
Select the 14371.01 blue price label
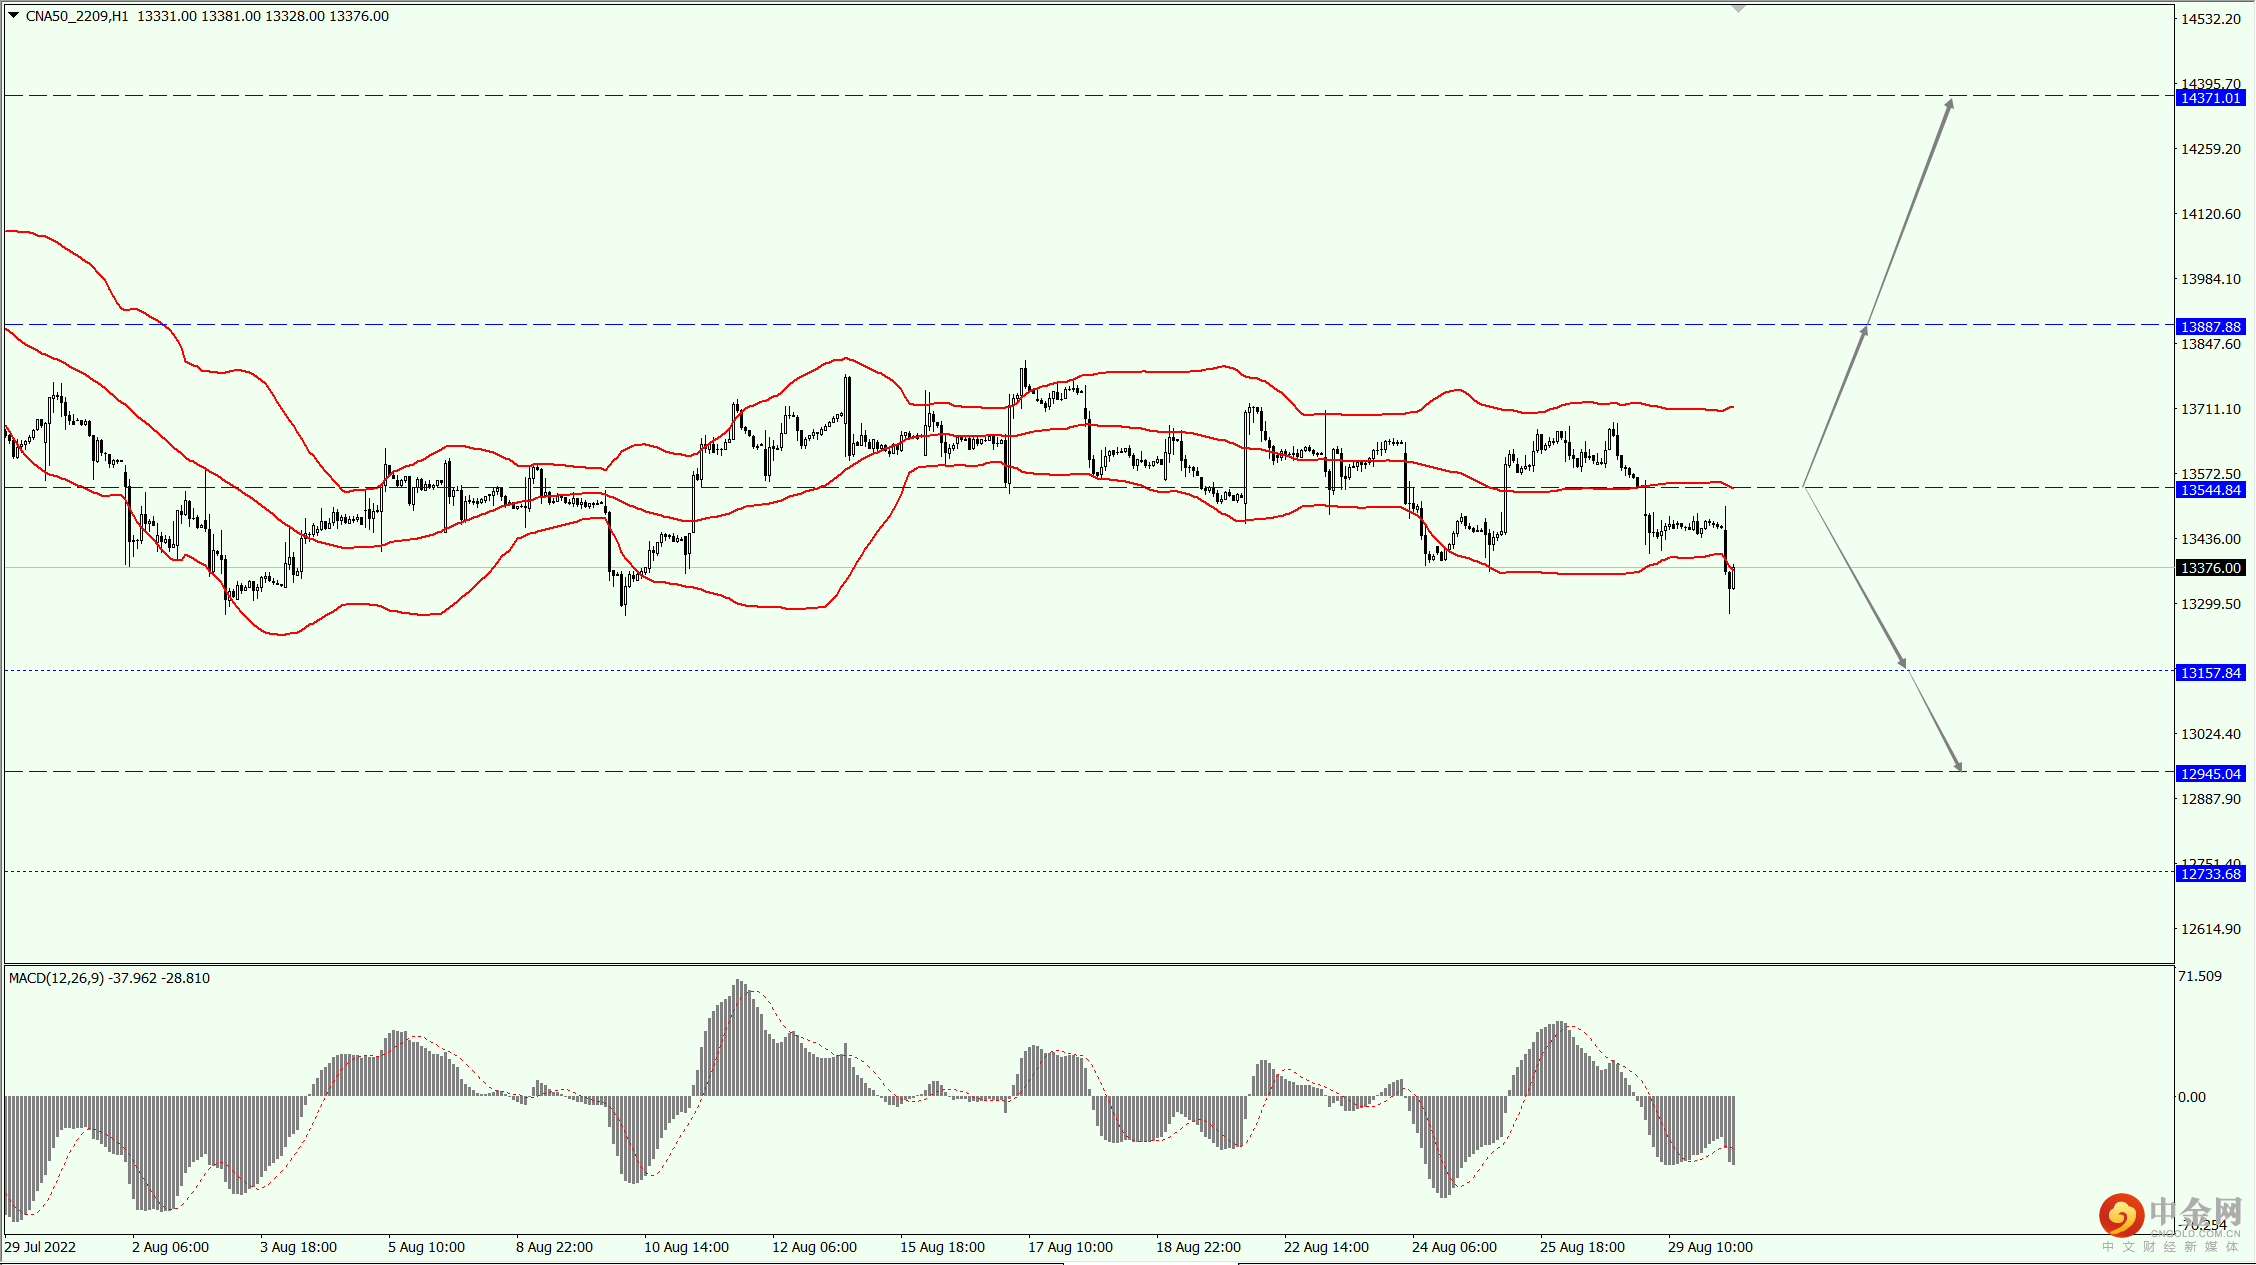point(2210,98)
